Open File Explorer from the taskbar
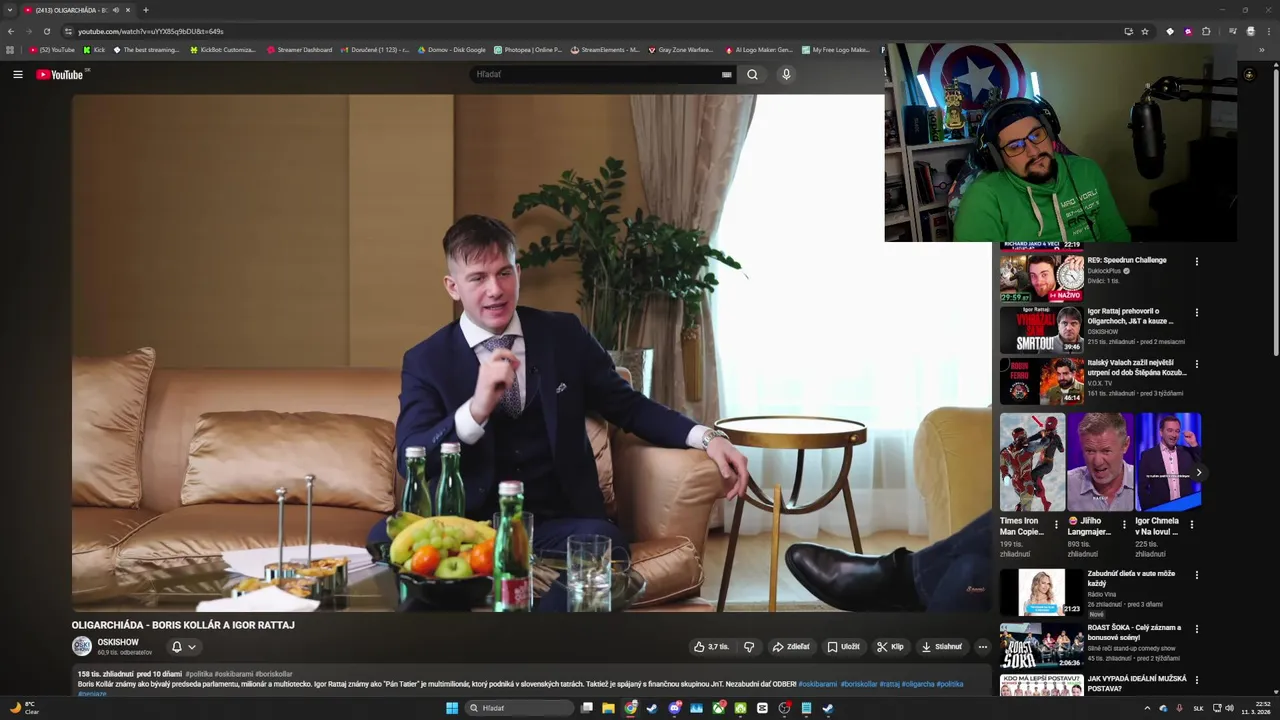The width and height of the screenshot is (1280, 720). [608, 708]
